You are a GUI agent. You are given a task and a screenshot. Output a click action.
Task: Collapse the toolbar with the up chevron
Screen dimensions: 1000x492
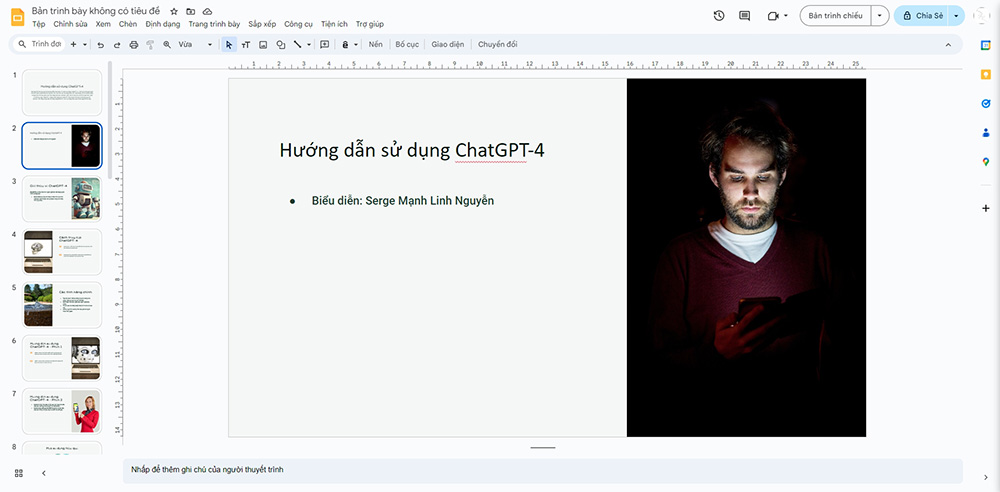coord(948,45)
